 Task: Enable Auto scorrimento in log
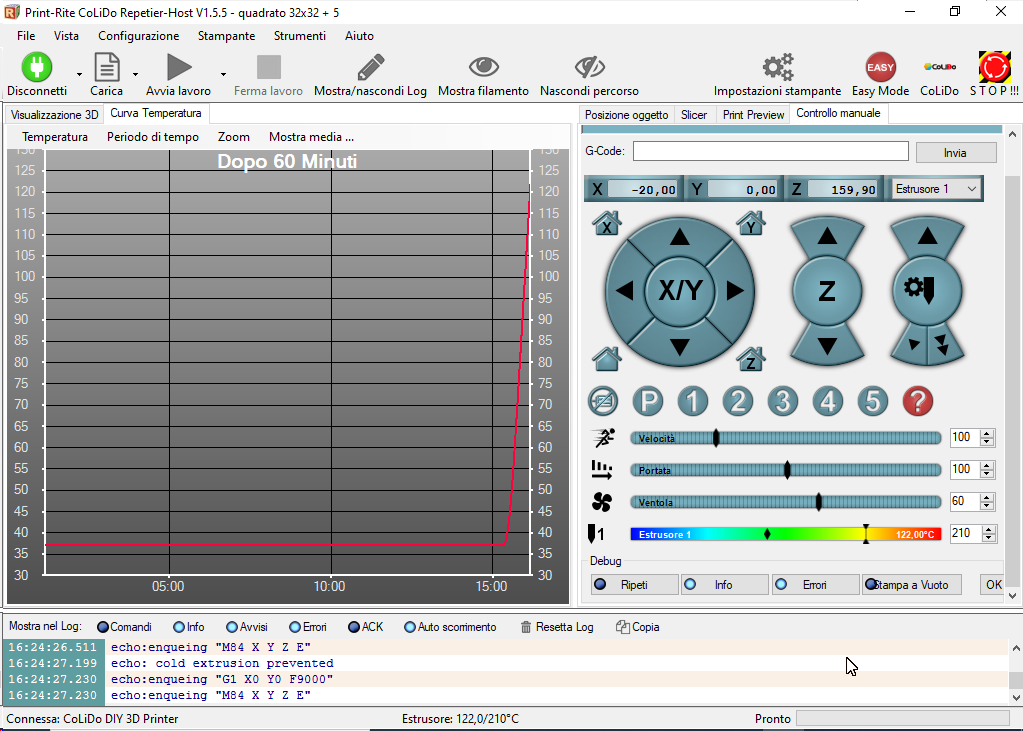(x=410, y=627)
